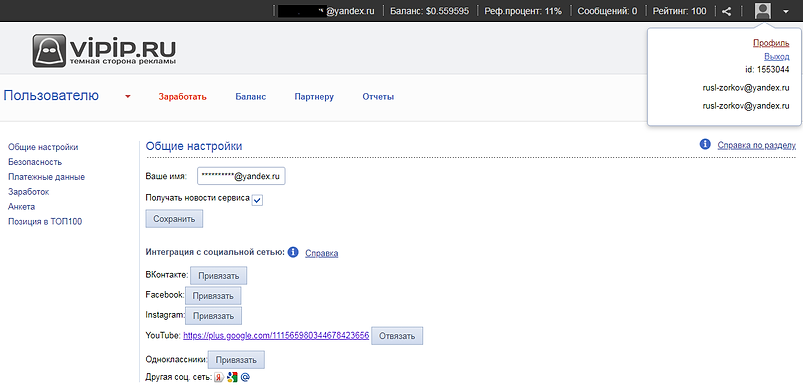Go to Общие настройки sidebar item
The image size is (803, 390).
pyautogui.click(x=43, y=147)
